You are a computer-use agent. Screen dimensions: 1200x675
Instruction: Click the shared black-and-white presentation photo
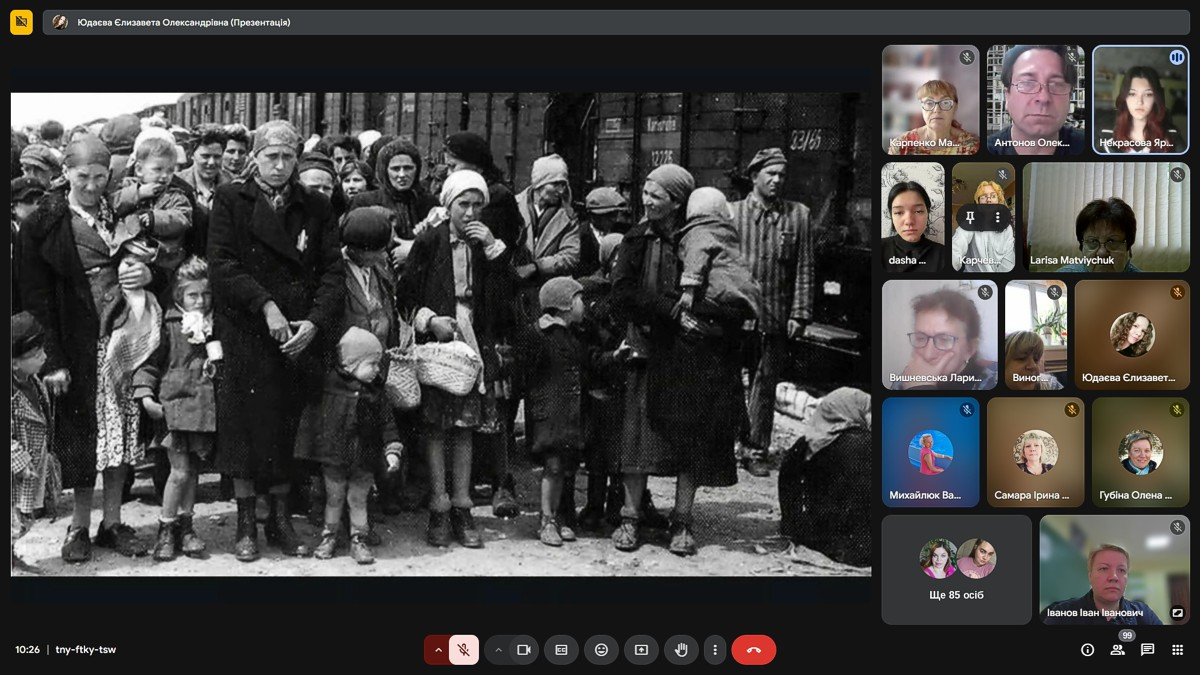click(441, 335)
